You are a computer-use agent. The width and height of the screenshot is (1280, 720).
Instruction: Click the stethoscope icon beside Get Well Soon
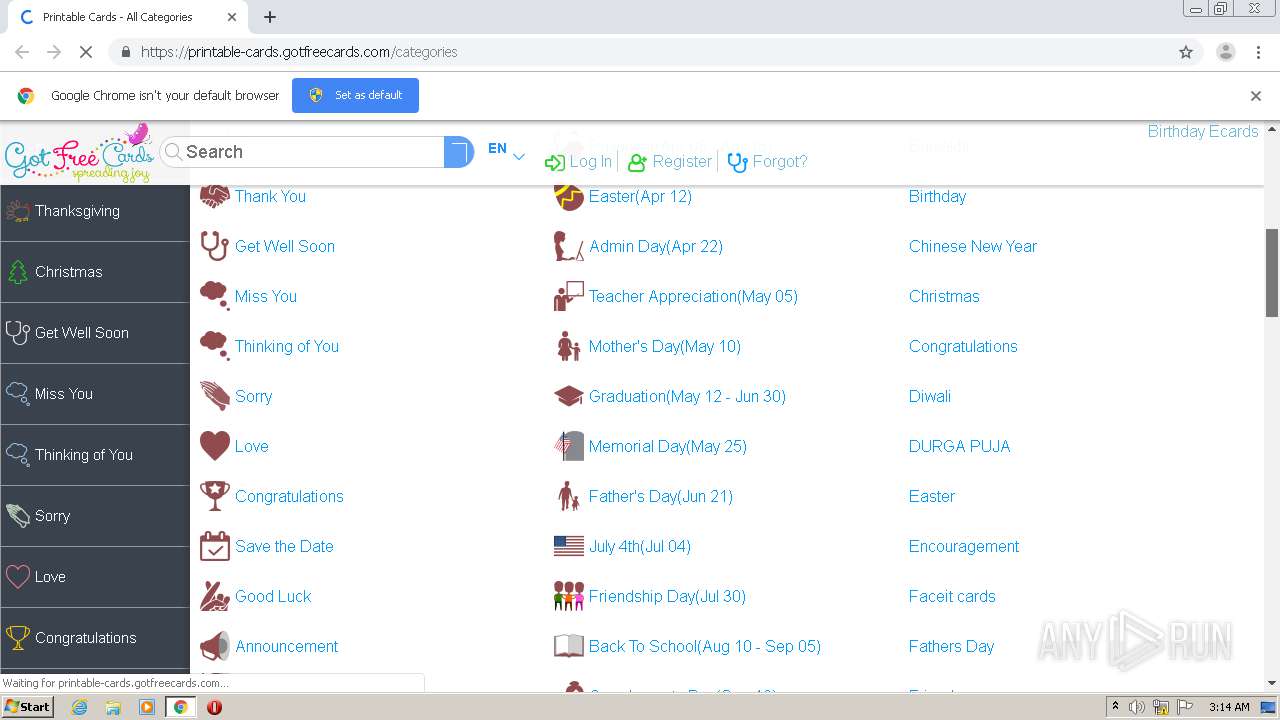coord(214,246)
